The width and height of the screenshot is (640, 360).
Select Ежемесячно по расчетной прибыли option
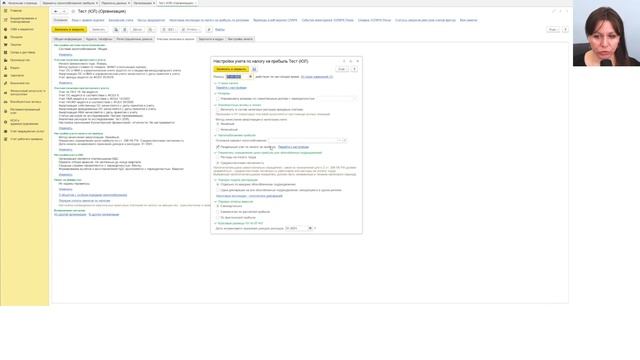click(218, 212)
